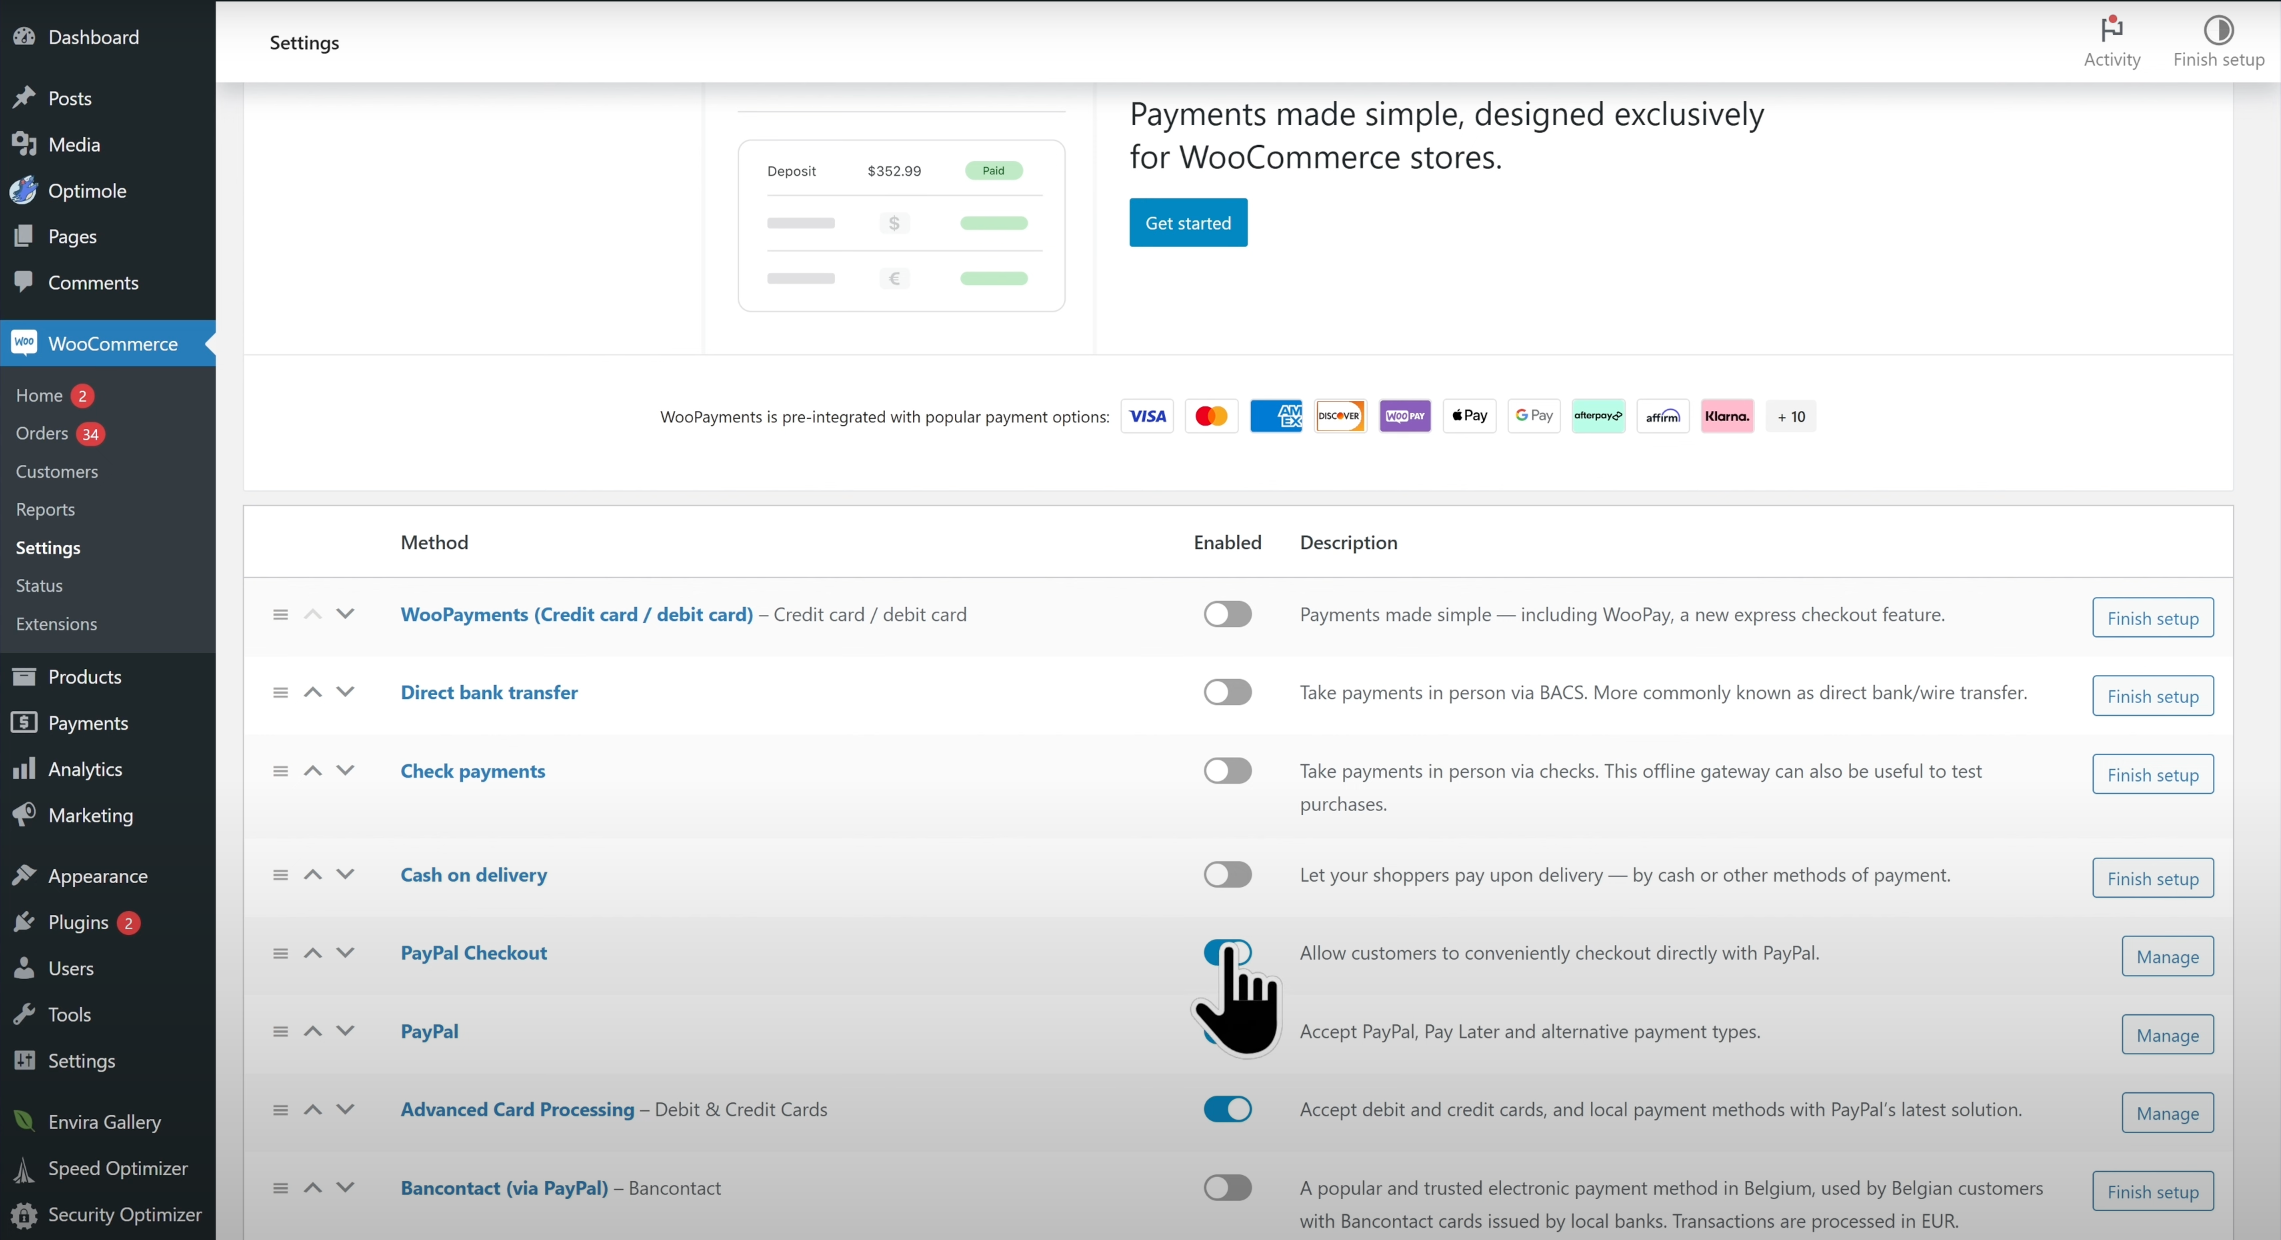Click the Klarna payment badge

click(x=1727, y=416)
